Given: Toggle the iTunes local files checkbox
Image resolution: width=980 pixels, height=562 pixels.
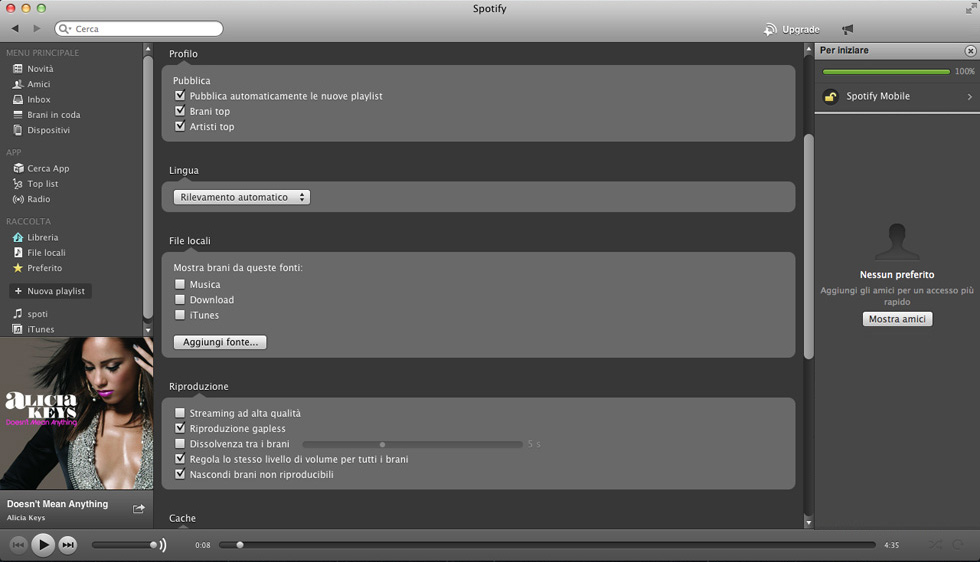Looking at the screenshot, I should click(180, 315).
